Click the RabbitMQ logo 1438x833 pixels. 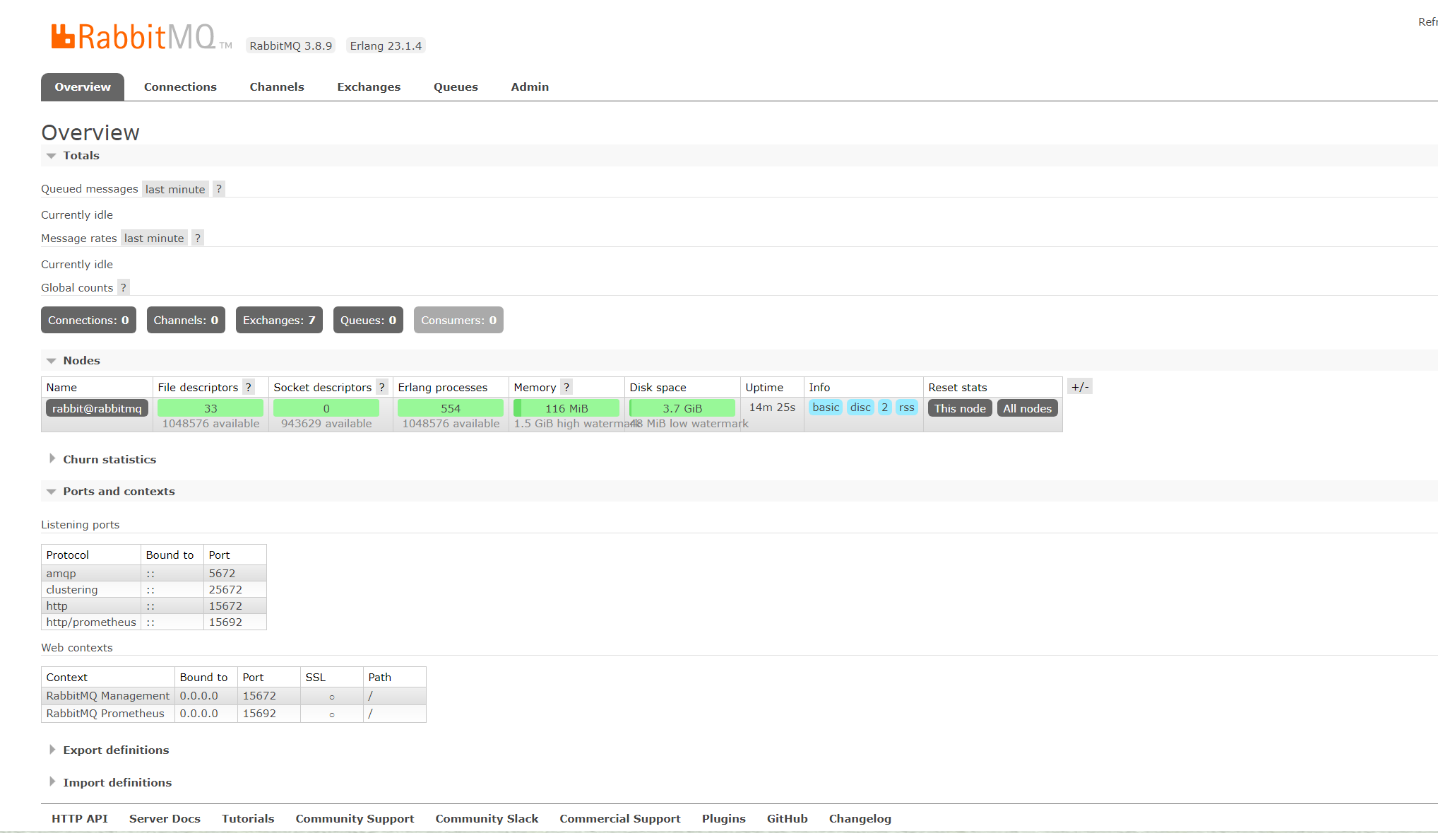pos(141,37)
